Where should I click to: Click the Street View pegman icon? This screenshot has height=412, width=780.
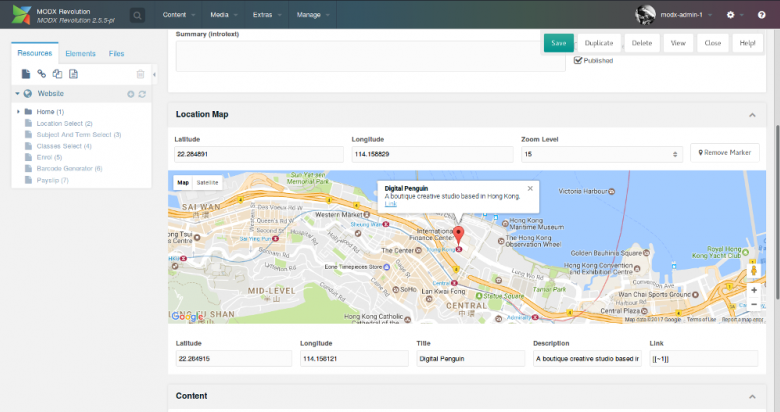pyautogui.click(x=754, y=270)
